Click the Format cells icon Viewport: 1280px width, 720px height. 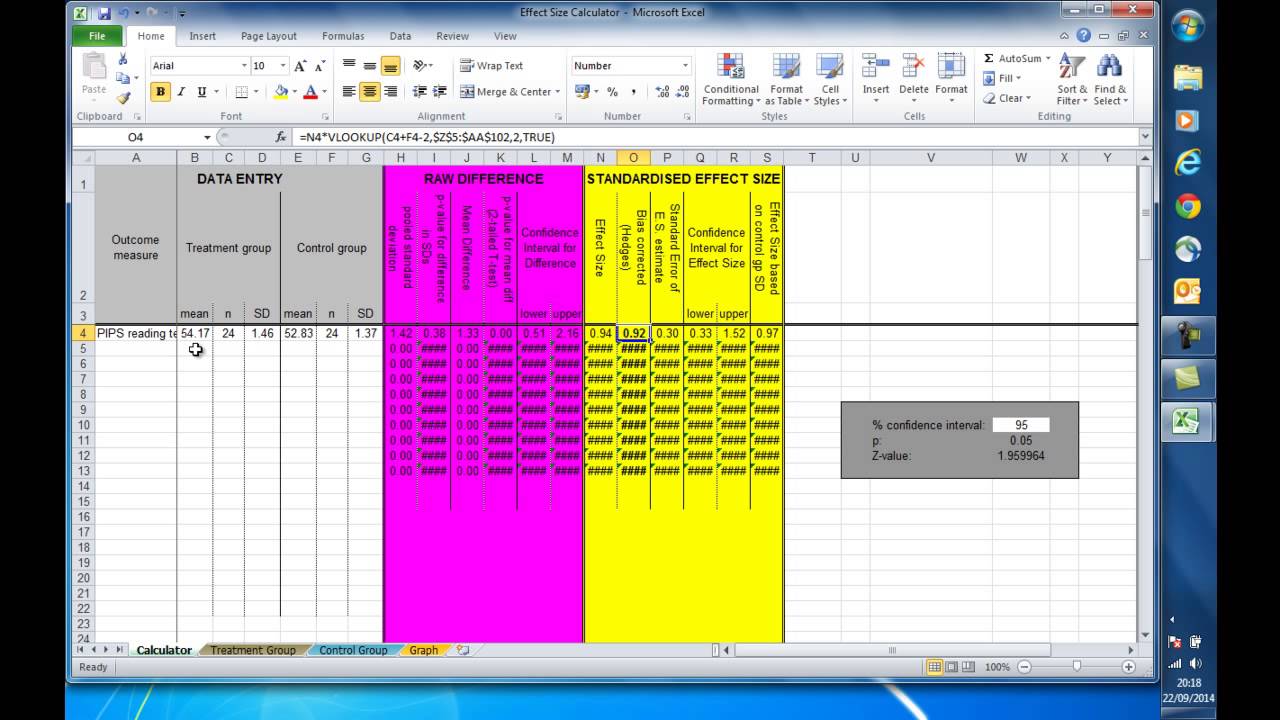[x=951, y=66]
